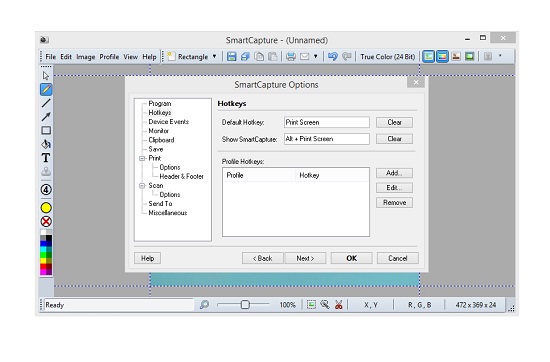The width and height of the screenshot is (550, 362).
Task: Open the Help menu in menu bar
Action: pyautogui.click(x=149, y=57)
